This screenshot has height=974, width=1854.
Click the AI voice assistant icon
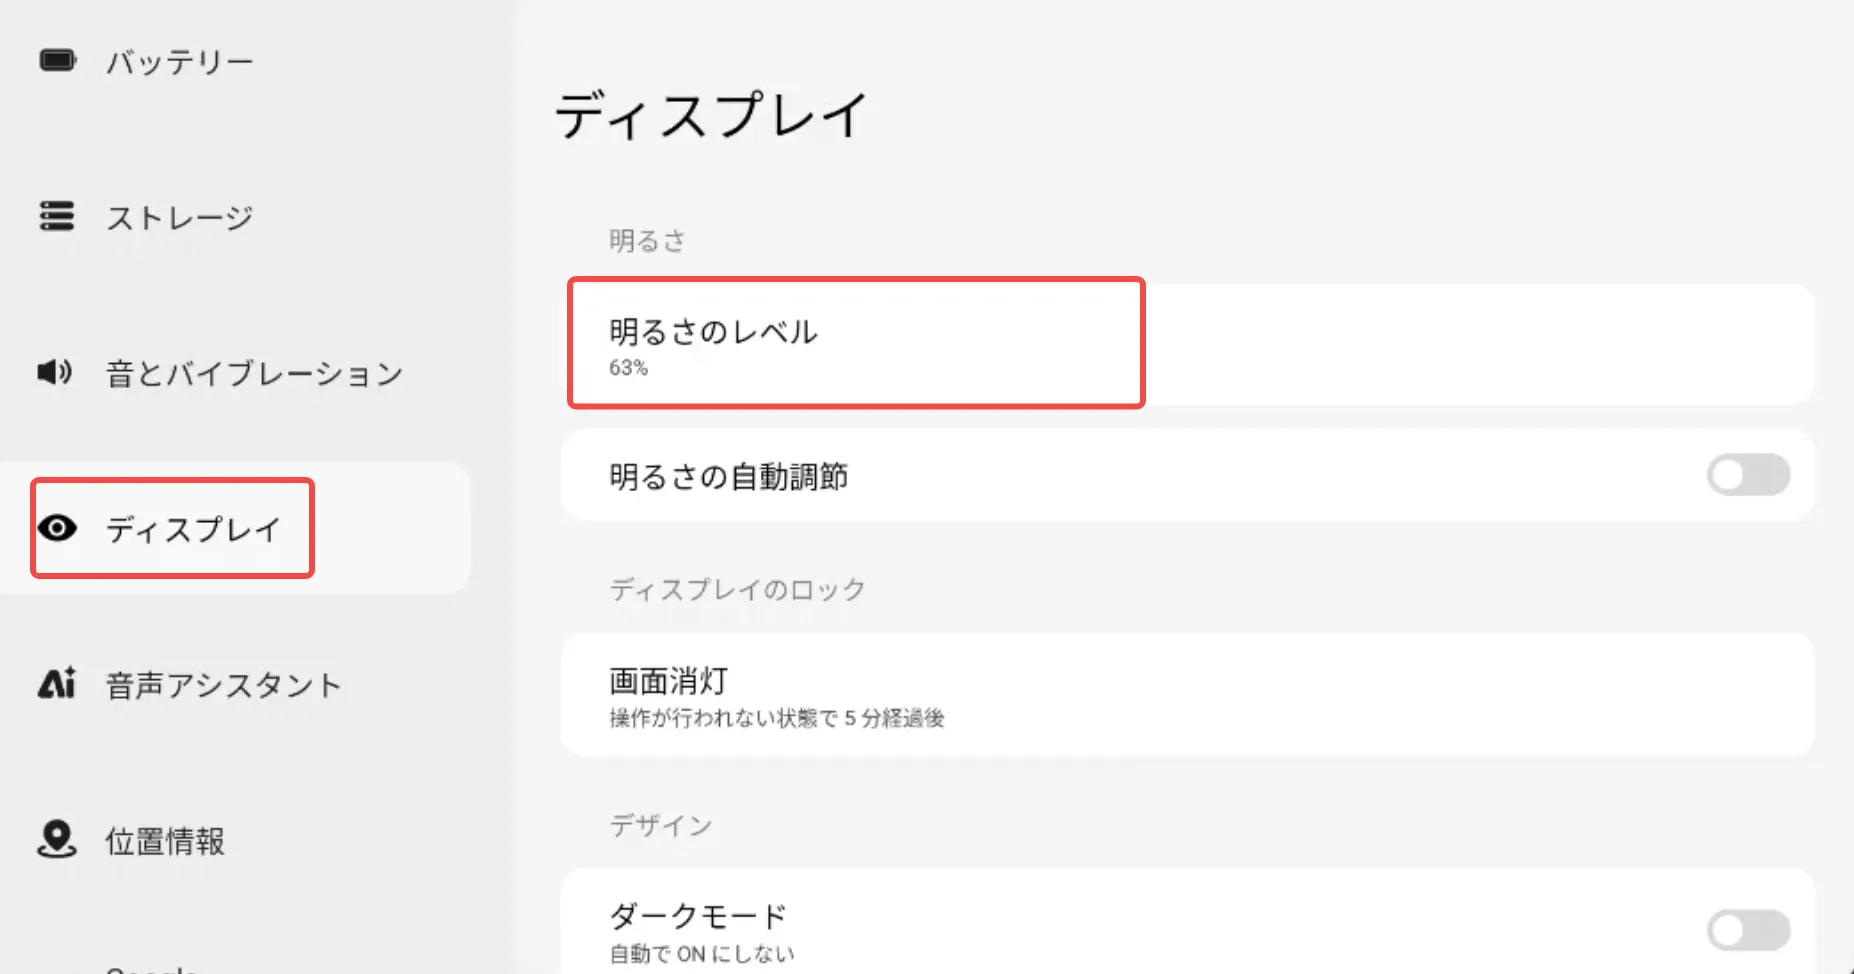coord(57,684)
